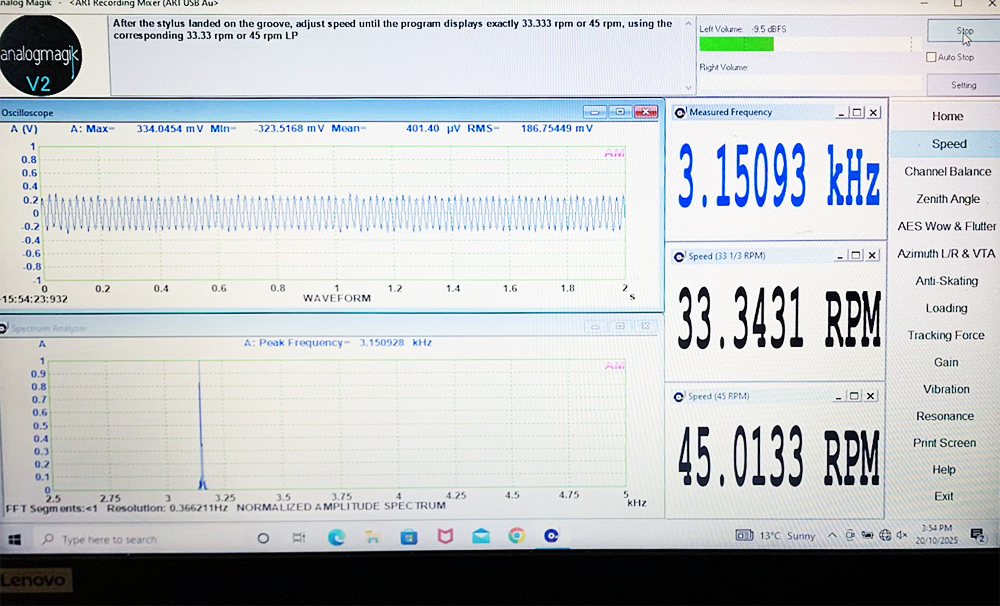Go to the Home menu item

947,117
